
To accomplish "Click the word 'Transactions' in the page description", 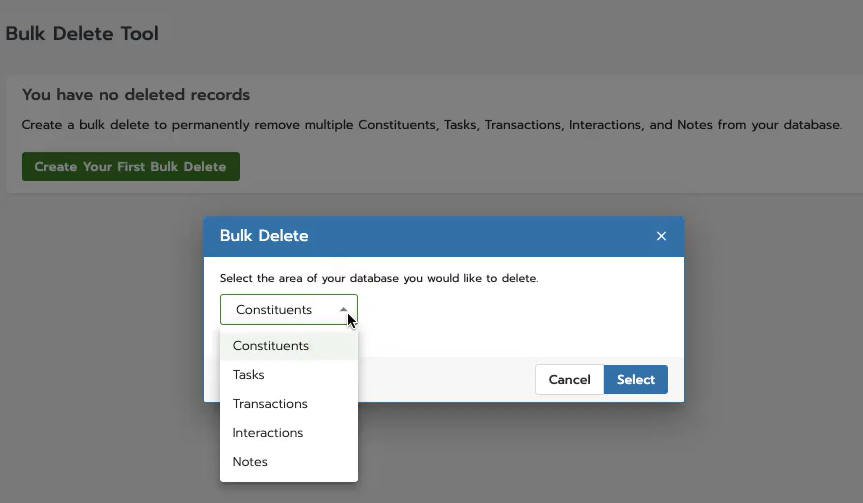I will pos(523,125).
